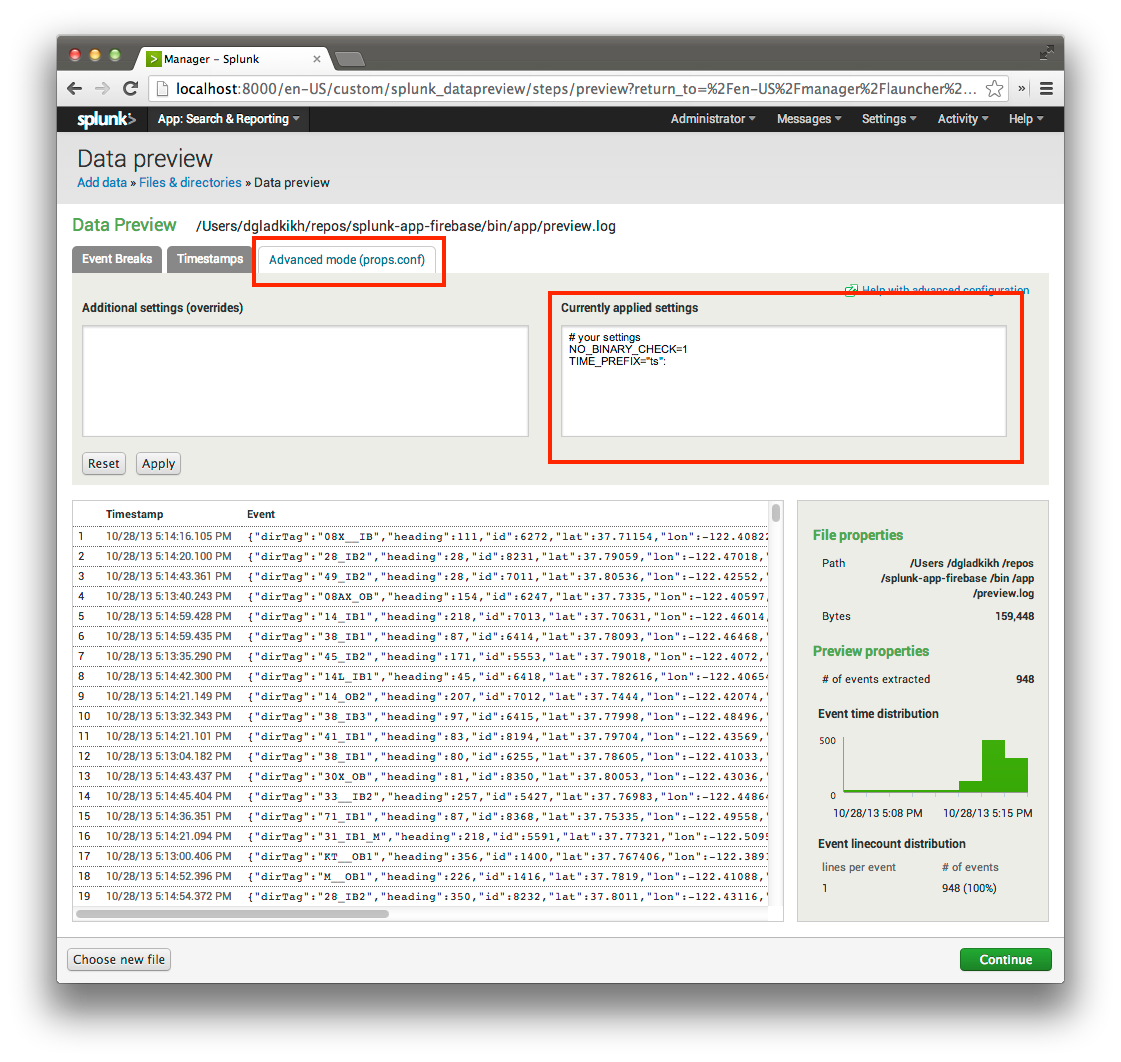Click the Apply button
The height and width of the screenshot is (1062, 1121).
pos(158,463)
